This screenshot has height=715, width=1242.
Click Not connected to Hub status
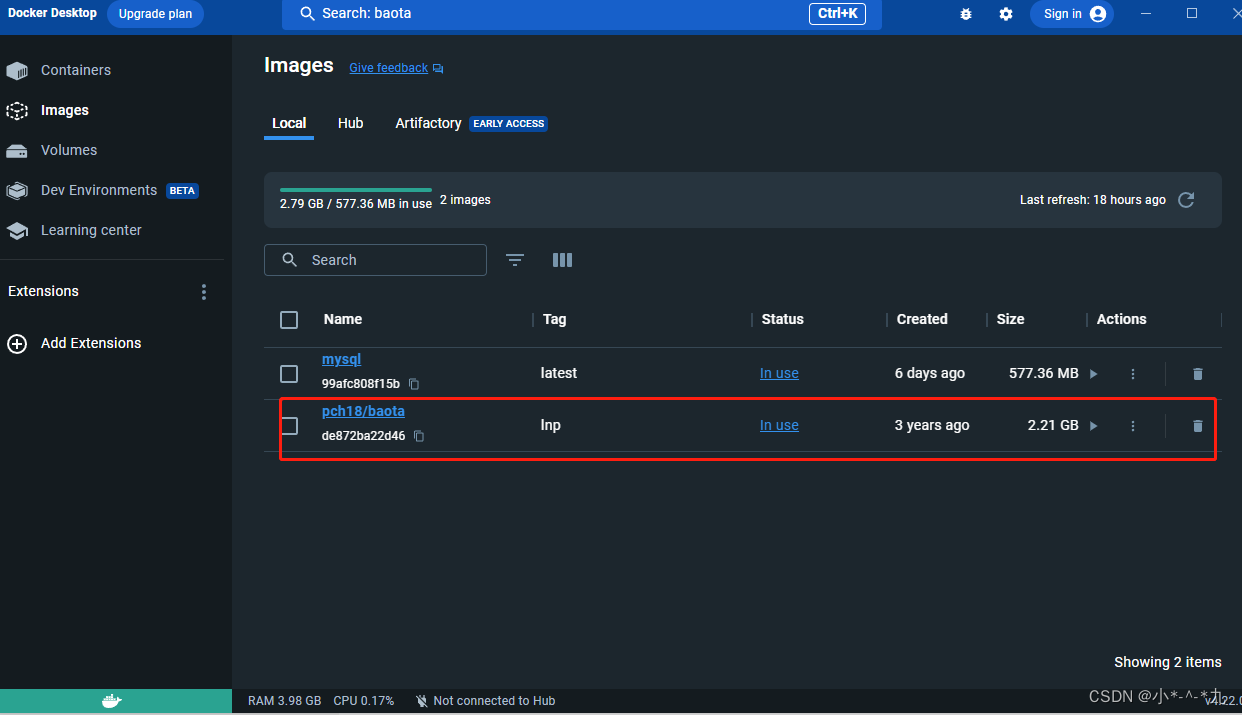pyautogui.click(x=485, y=701)
